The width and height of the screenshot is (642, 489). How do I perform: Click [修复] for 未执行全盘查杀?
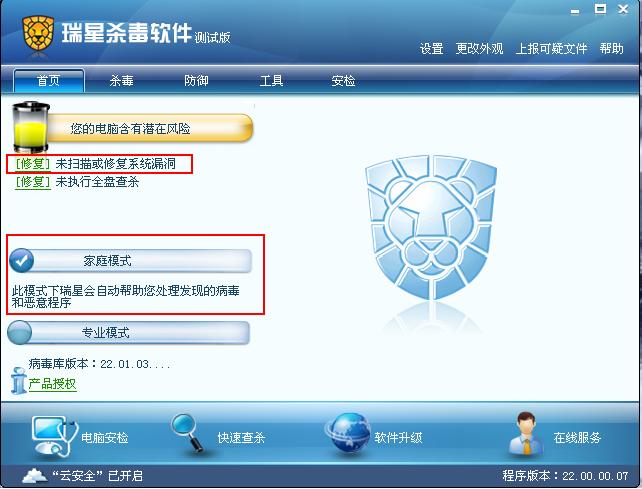coord(33,181)
